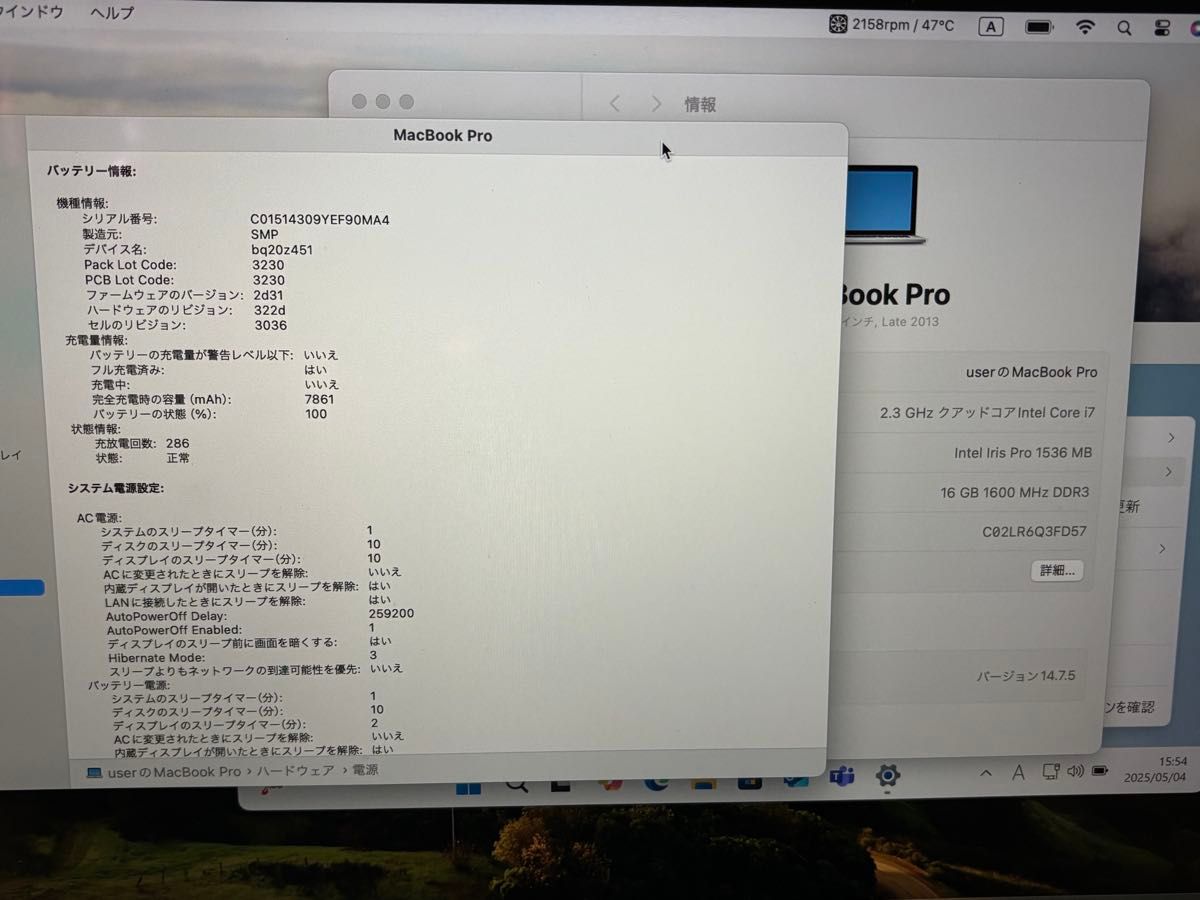Click the volume speaker icon in taskbar tray
The width and height of the screenshot is (1200, 900).
(1076, 771)
